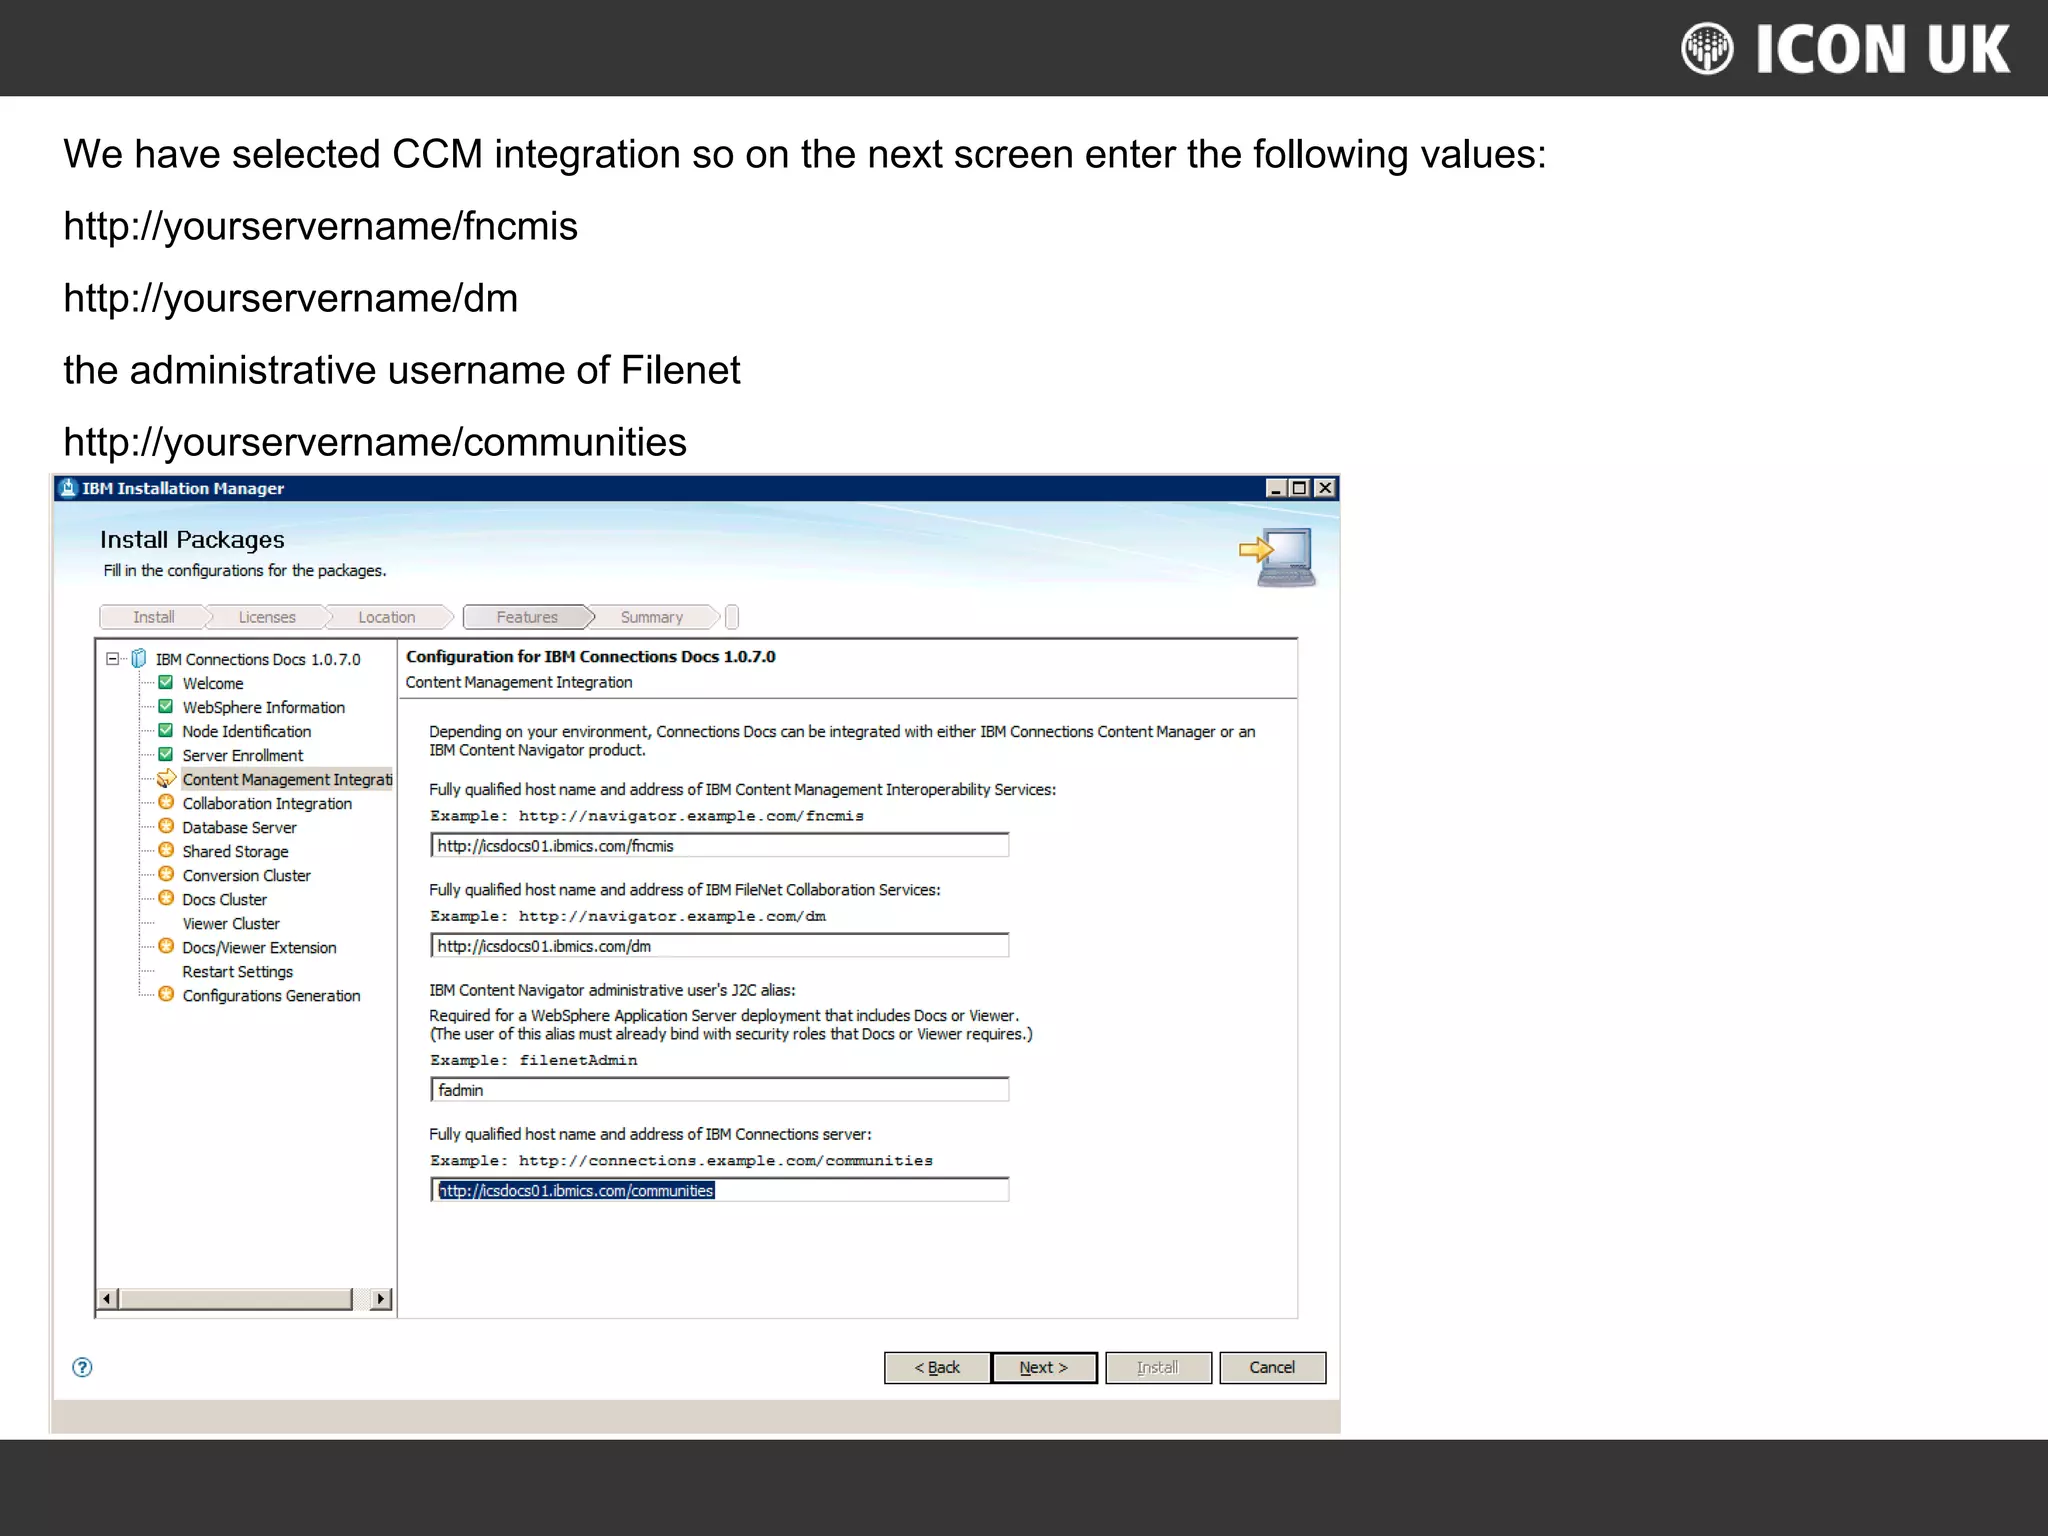Select Content Management Integration tree item
2048x1536 pixels.
click(287, 779)
